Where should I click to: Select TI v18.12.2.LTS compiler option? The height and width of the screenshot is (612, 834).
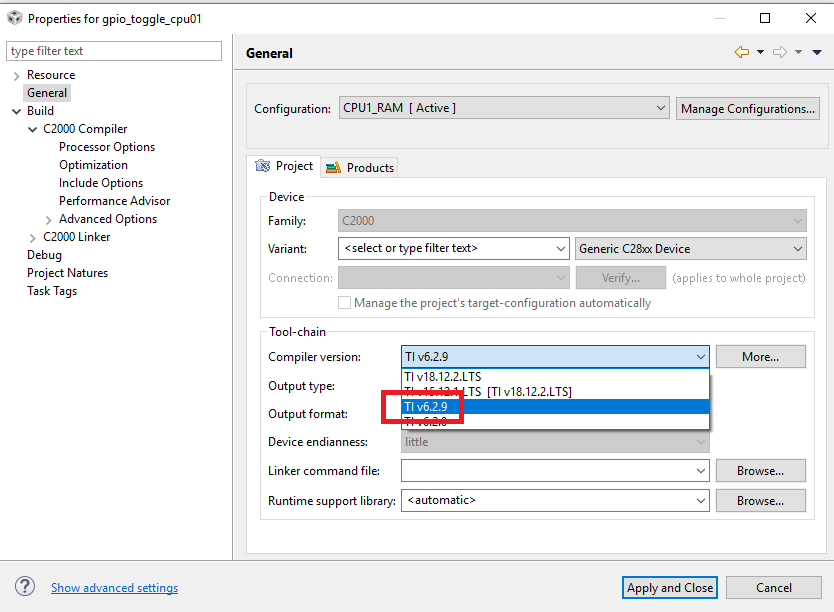[555, 376]
